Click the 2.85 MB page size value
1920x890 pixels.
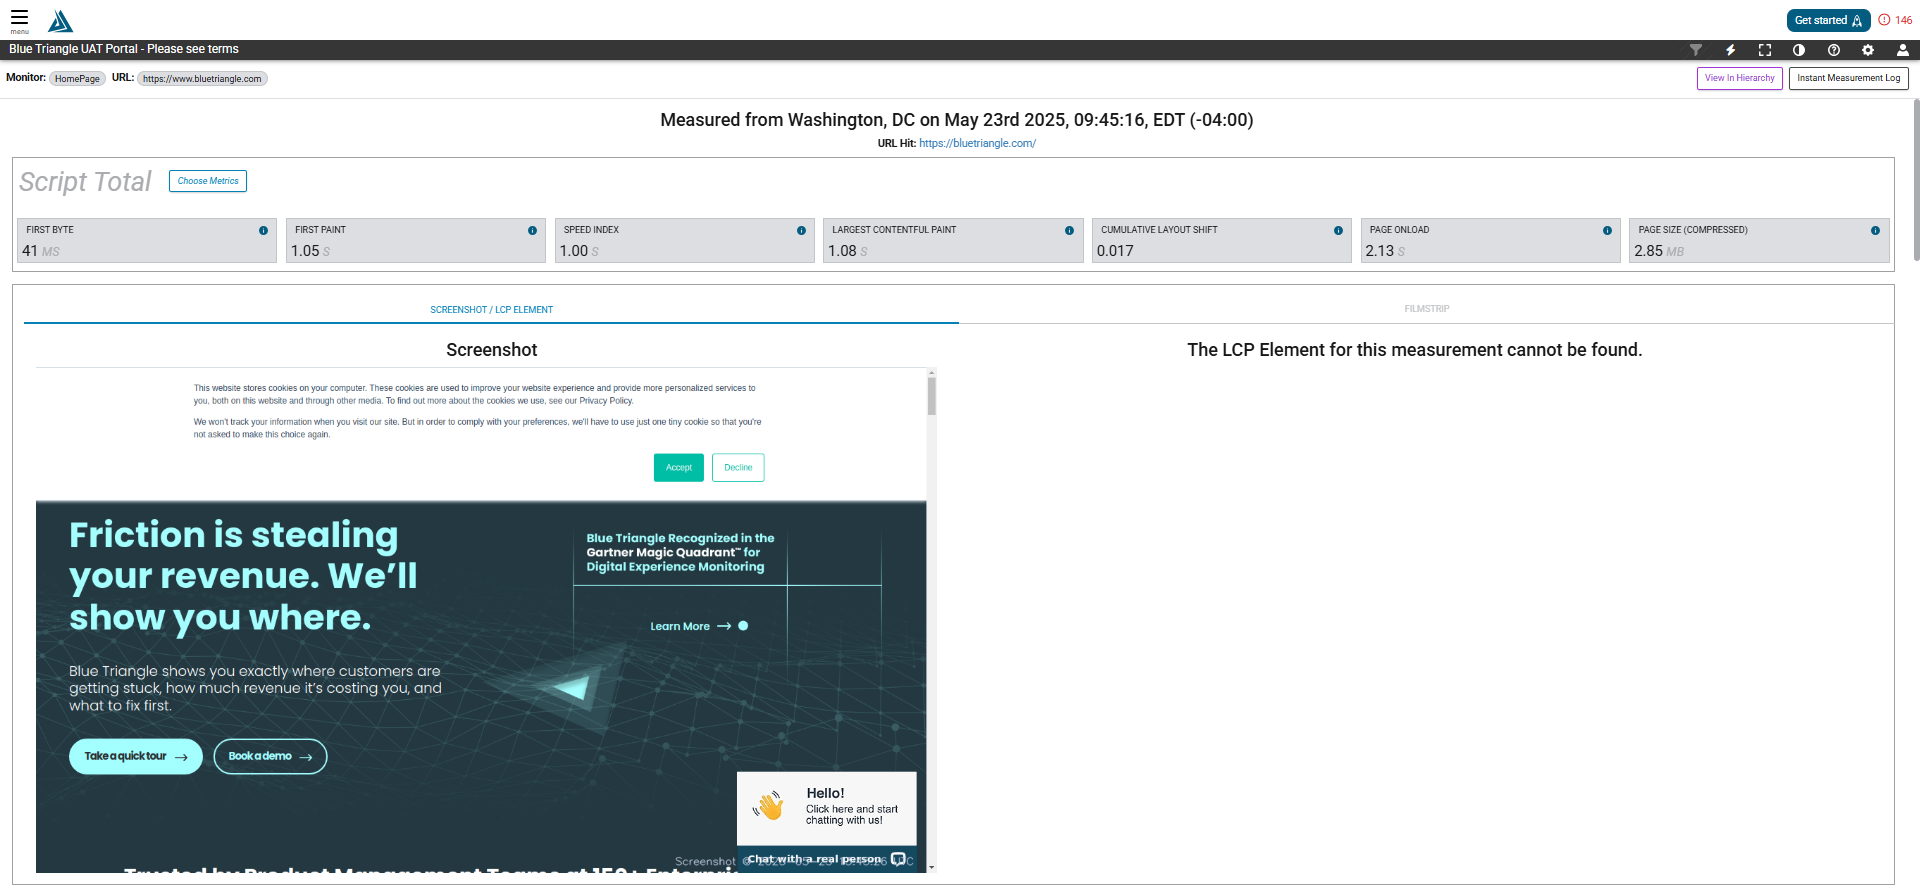point(1659,251)
